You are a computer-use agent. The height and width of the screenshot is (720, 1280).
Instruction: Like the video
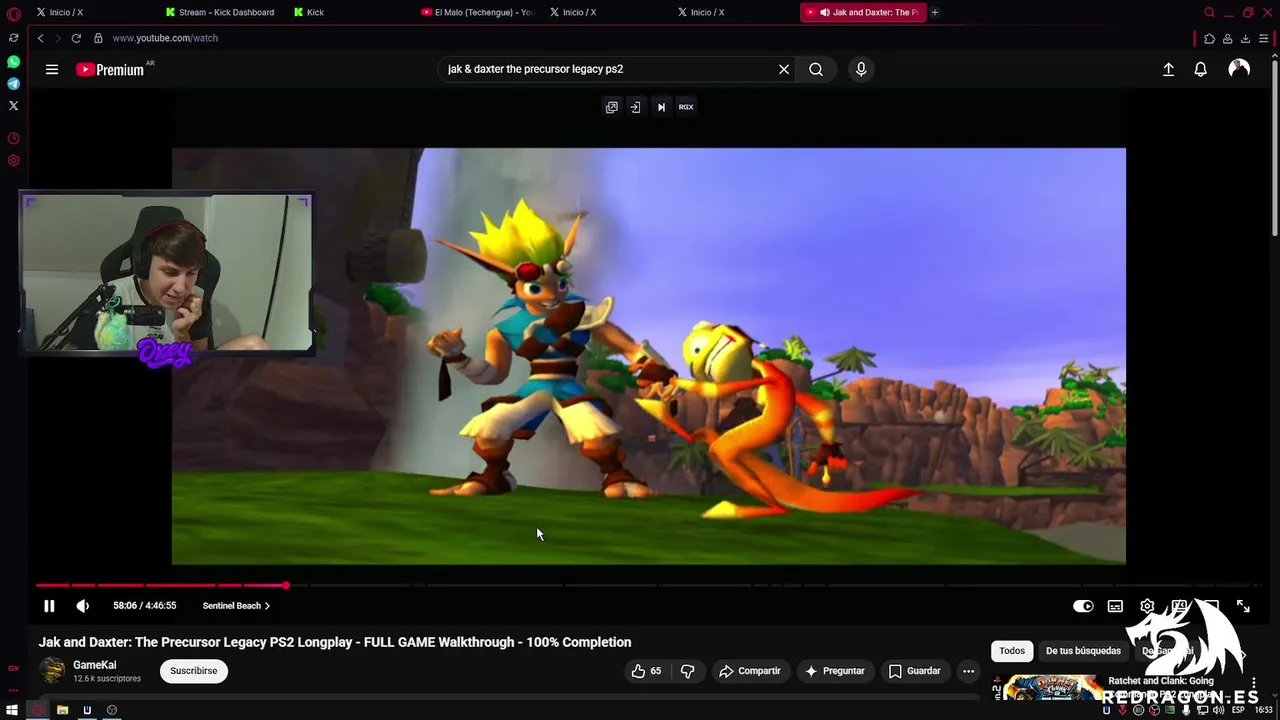[646, 671]
